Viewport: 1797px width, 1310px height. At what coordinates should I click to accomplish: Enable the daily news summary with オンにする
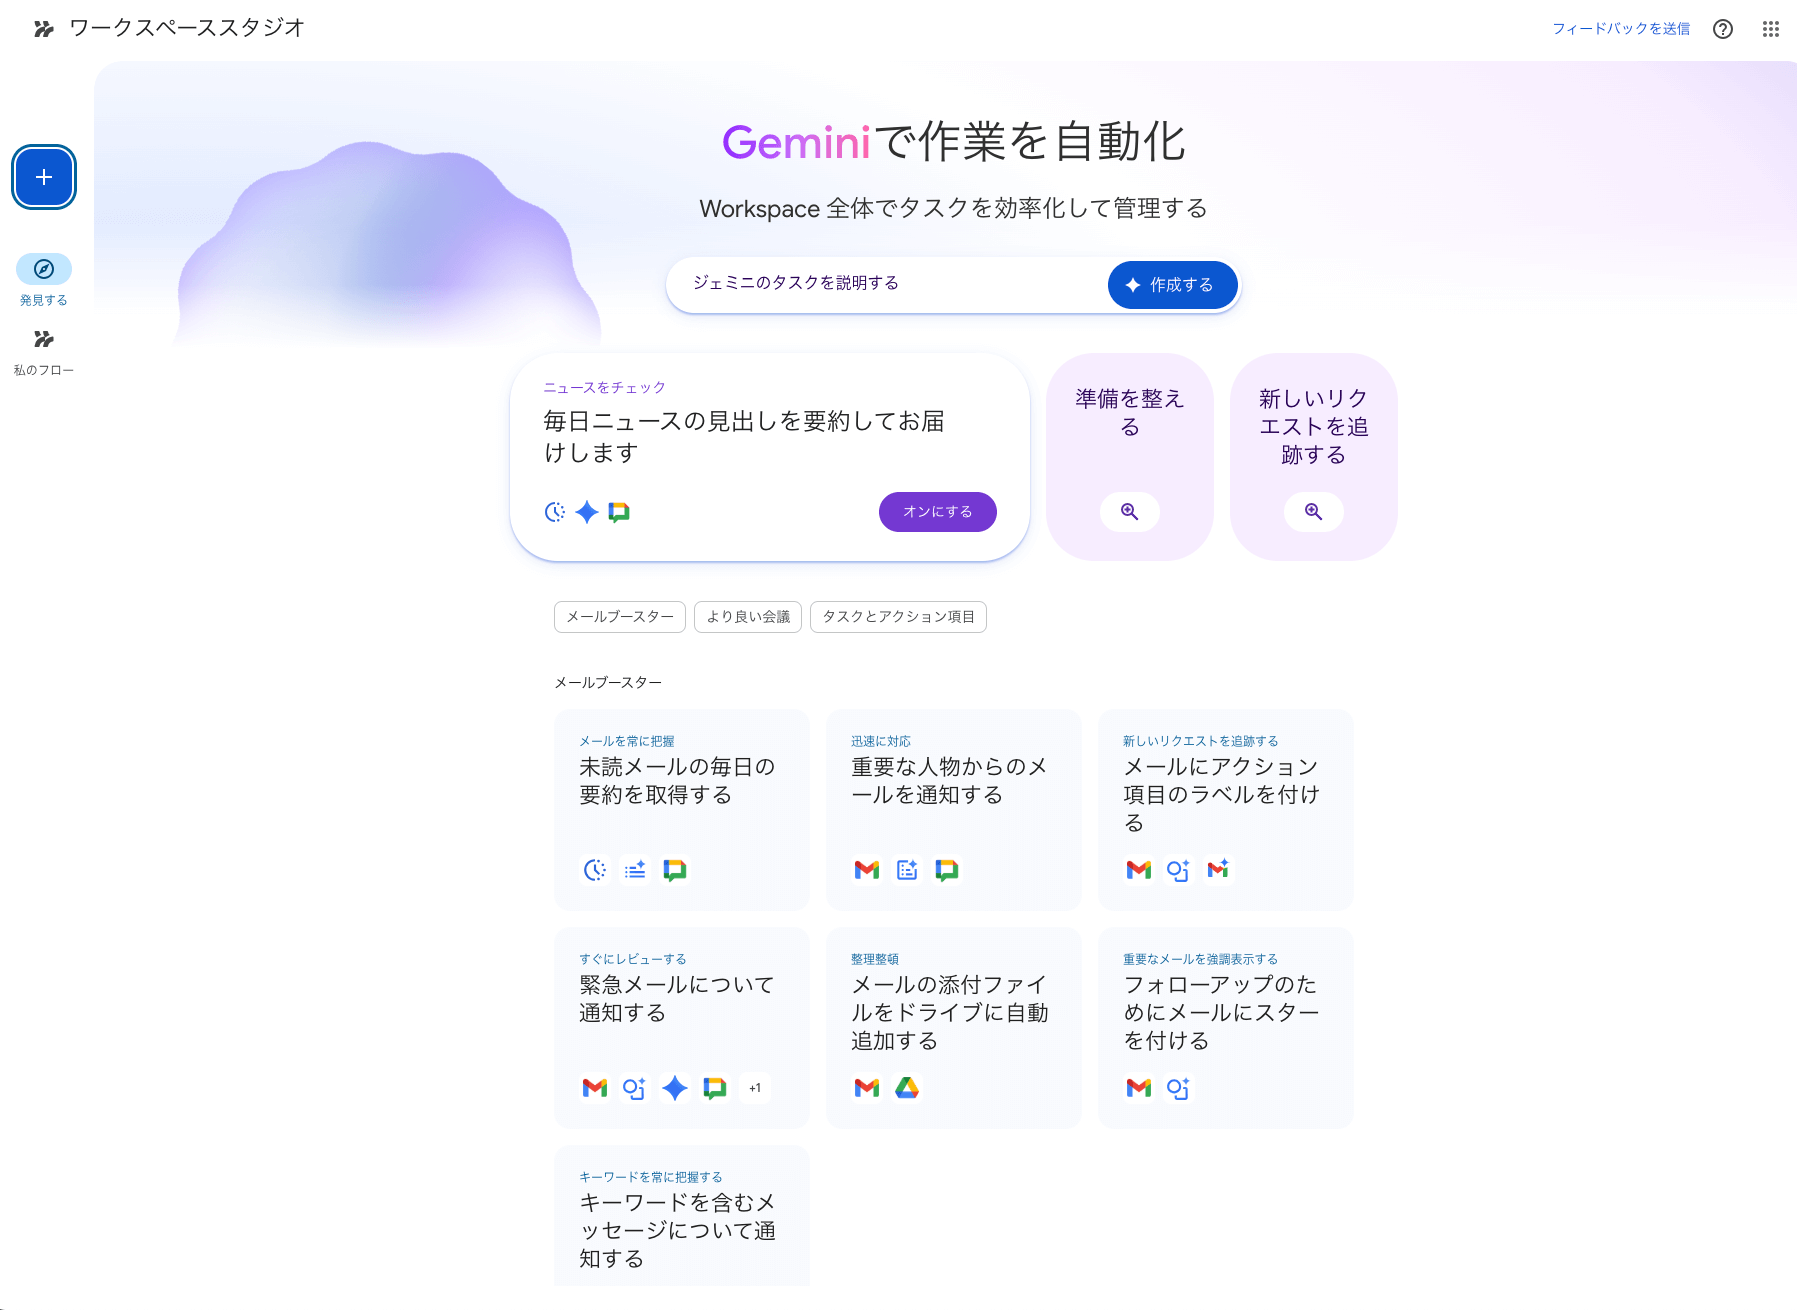point(936,511)
